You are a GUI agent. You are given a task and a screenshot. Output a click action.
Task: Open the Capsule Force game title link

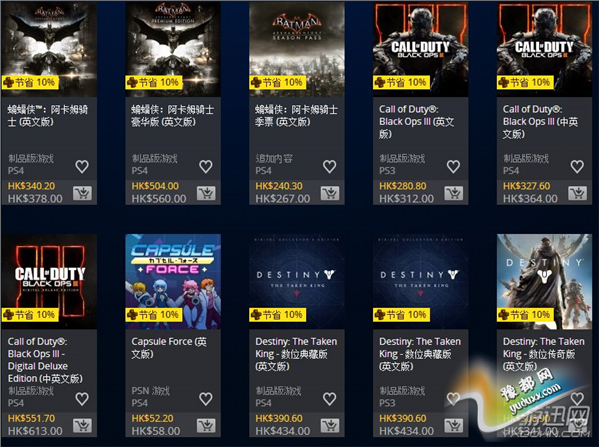[169, 347]
